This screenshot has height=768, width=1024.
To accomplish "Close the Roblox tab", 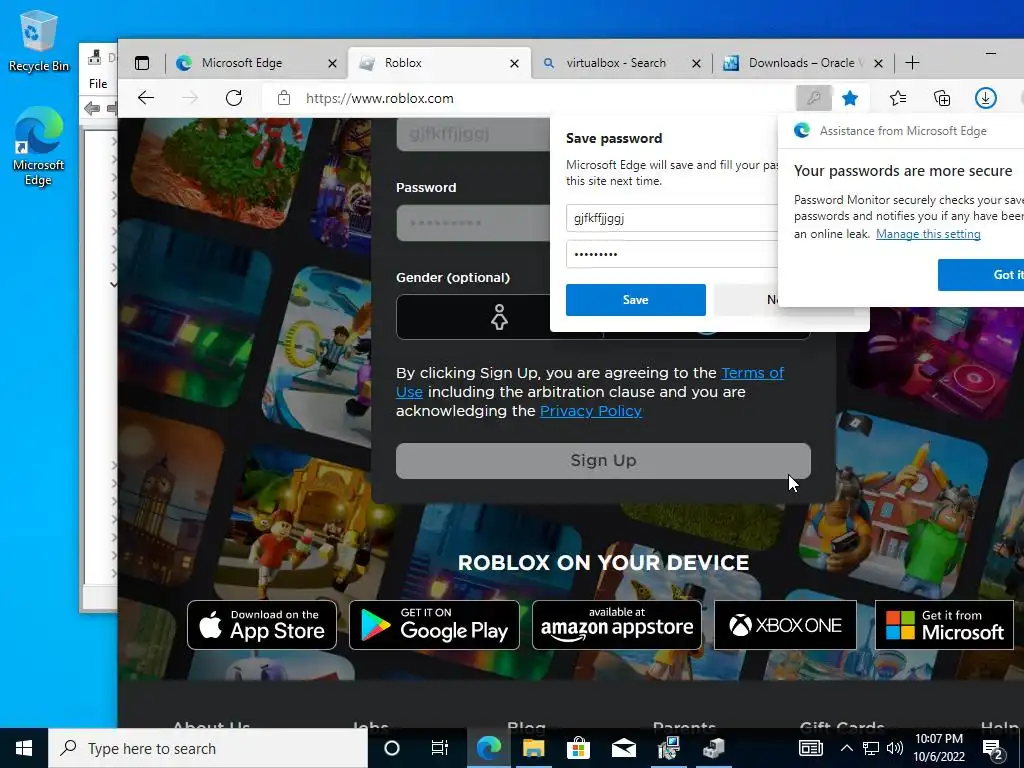I will 514,63.
